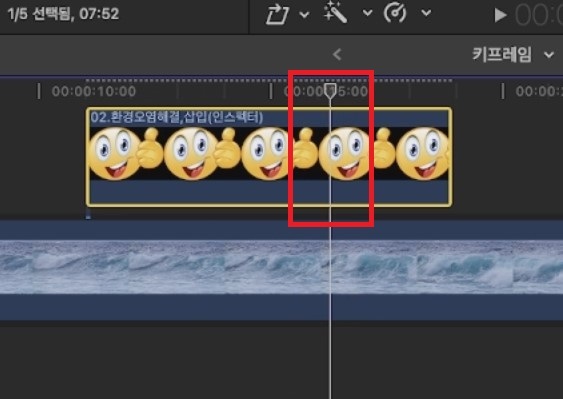Image resolution: width=563 pixels, height=399 pixels.
Task: Go back with the left chevron
Action: 337,55
